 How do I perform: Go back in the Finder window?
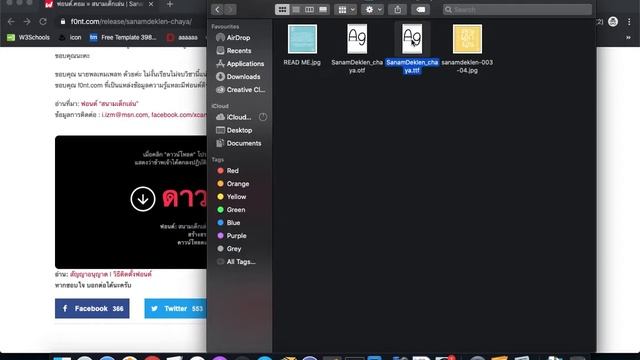point(218,9)
